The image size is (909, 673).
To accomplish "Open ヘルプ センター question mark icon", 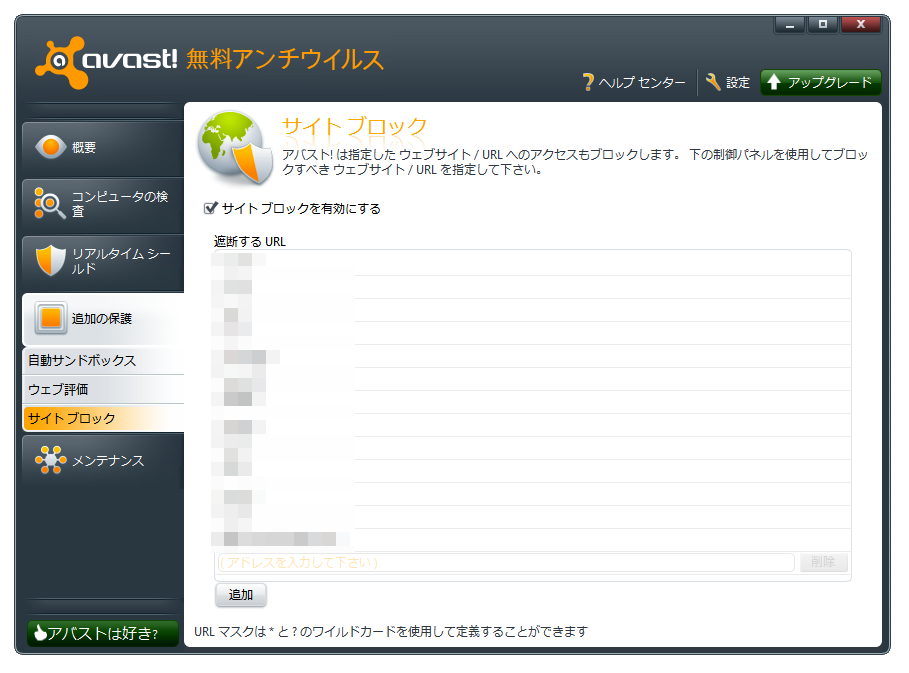I will [588, 82].
